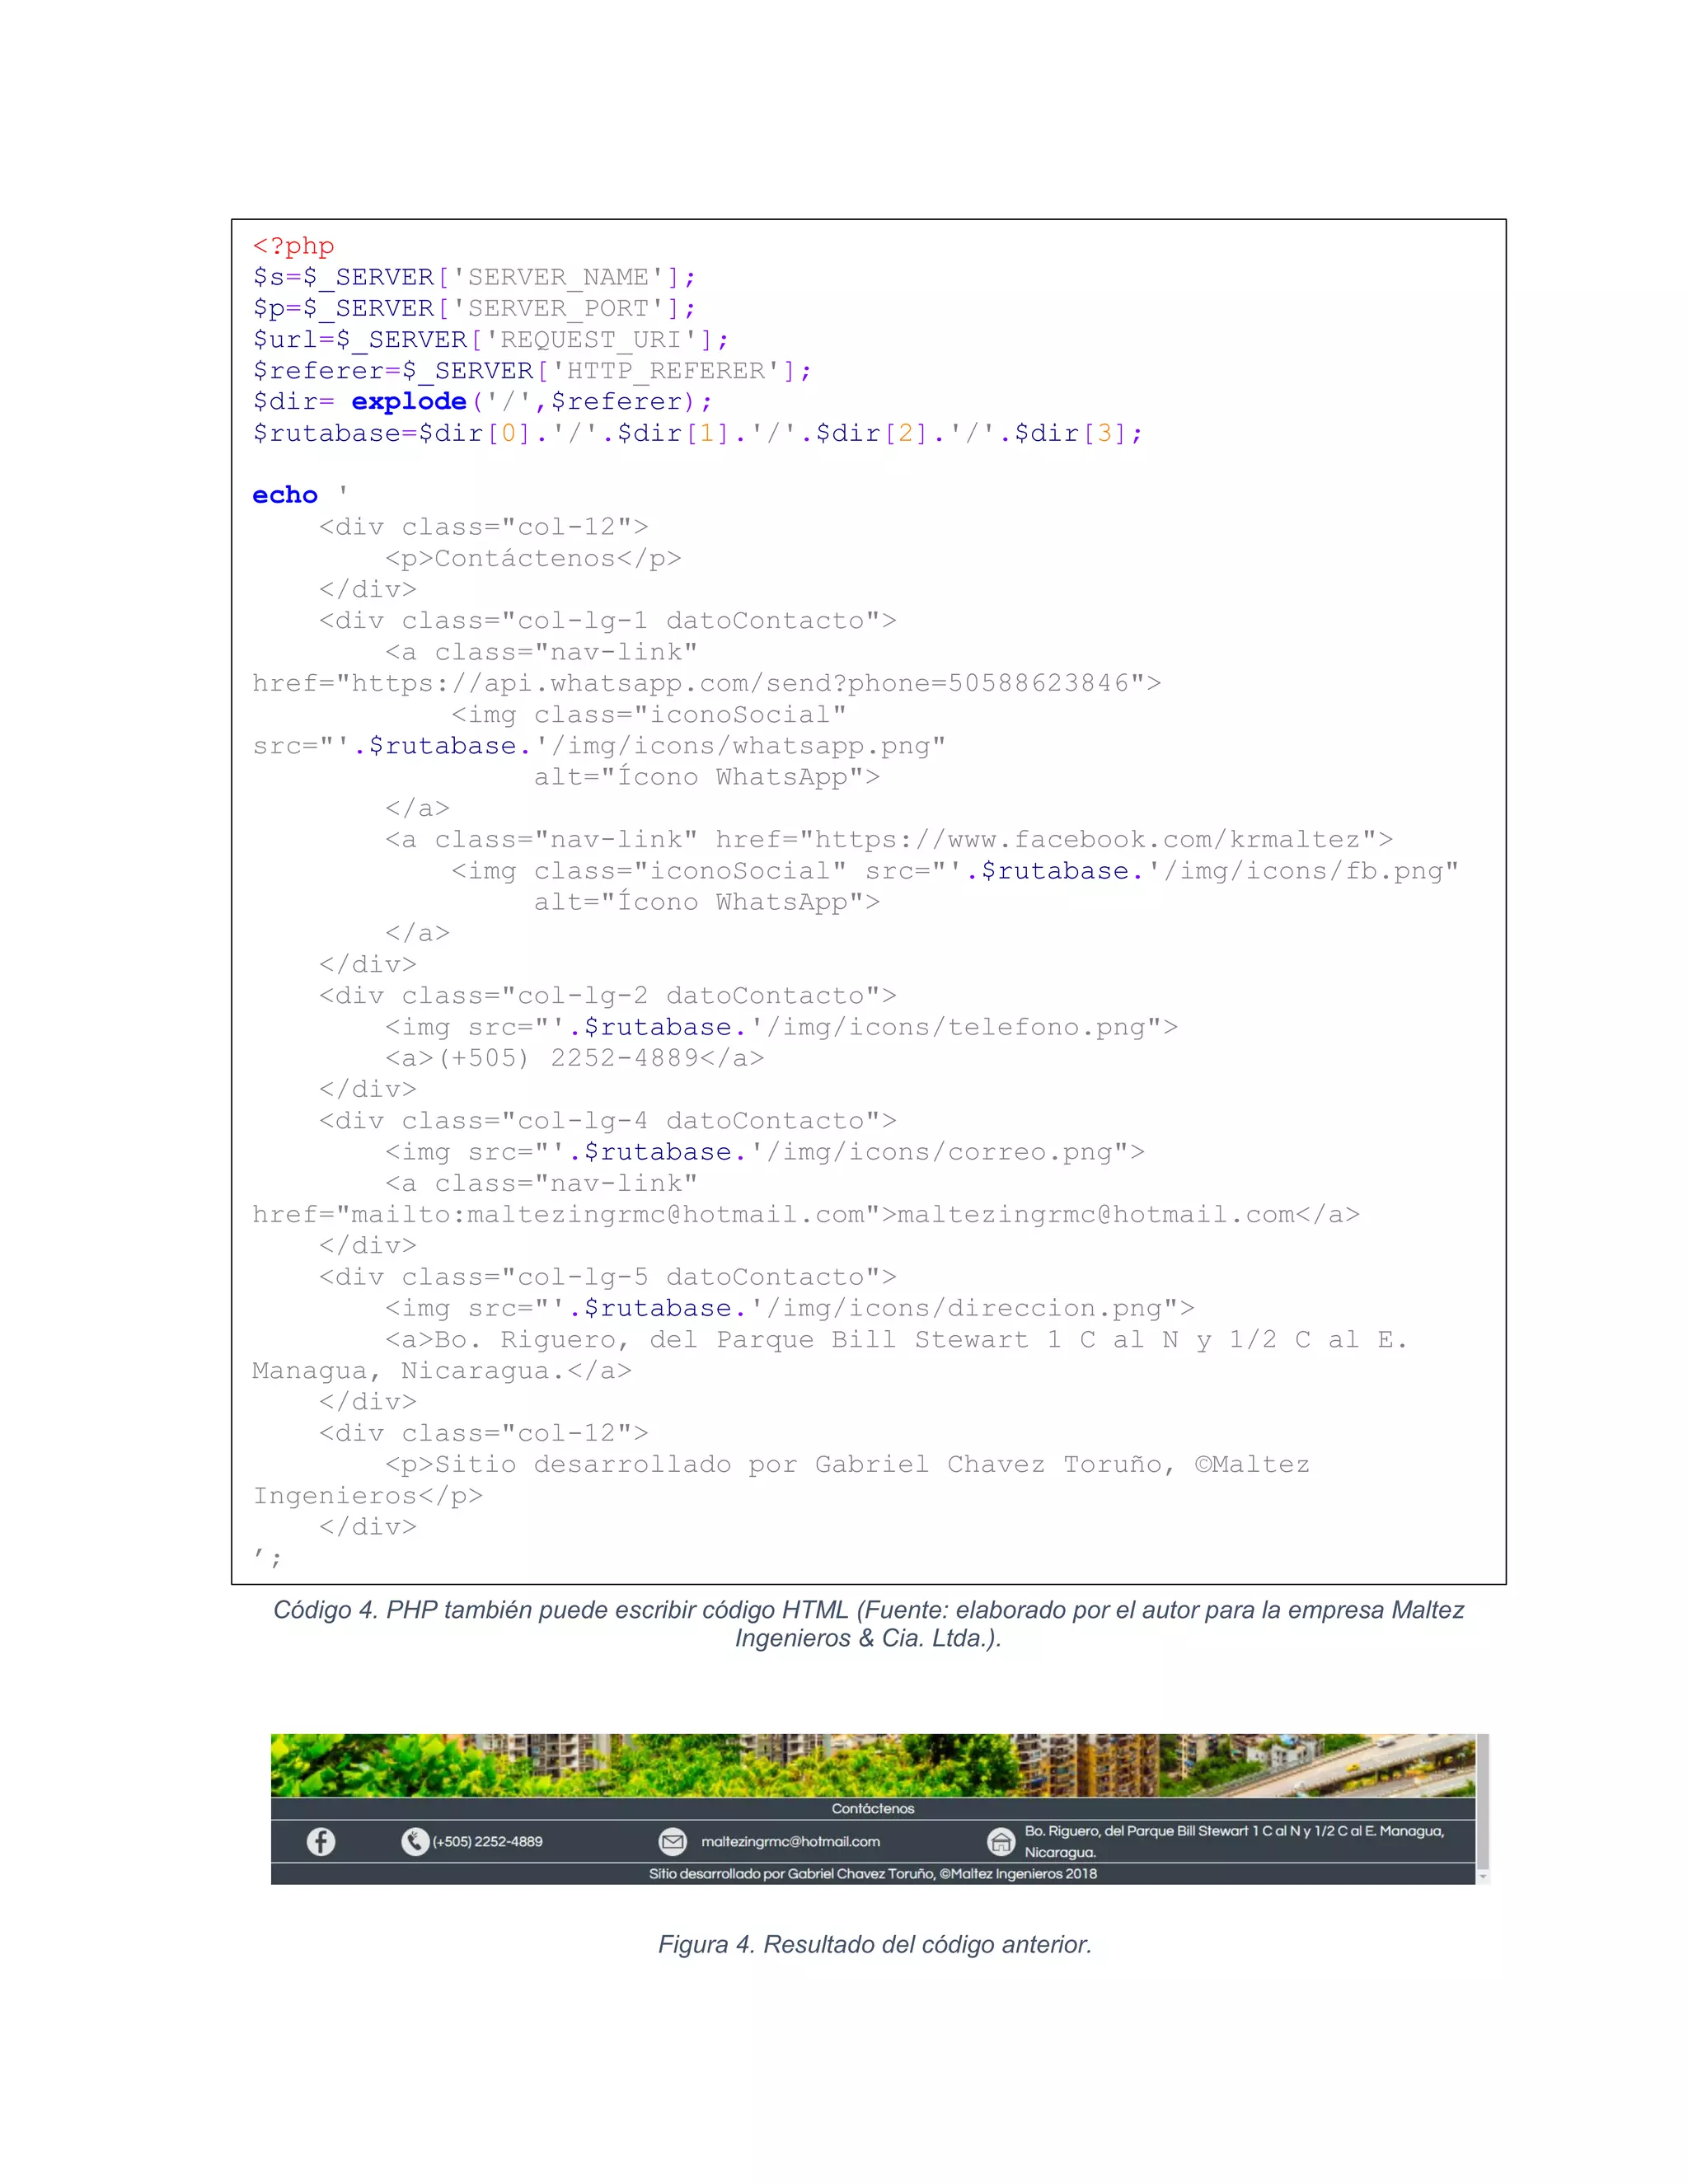Click '<div class="col-lg-2 datoContacto">' line
Screen dimensions: 1688x2184
click(607, 996)
